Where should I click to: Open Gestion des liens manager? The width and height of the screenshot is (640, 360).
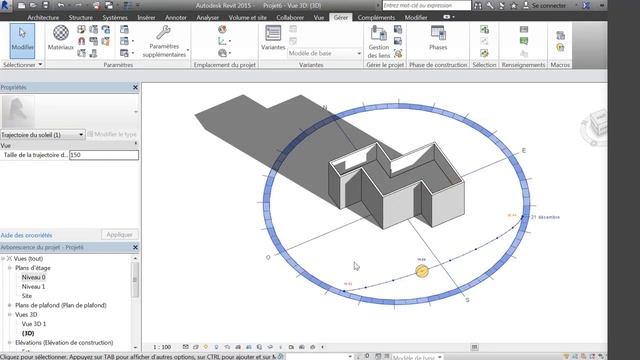click(378, 41)
